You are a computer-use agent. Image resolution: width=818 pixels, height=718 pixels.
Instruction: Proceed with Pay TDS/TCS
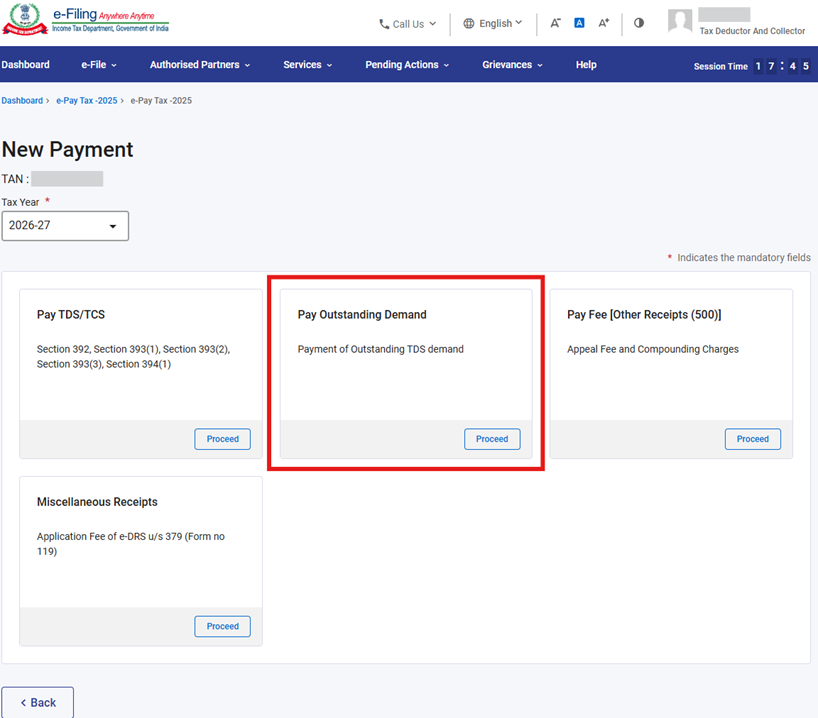tap(222, 439)
